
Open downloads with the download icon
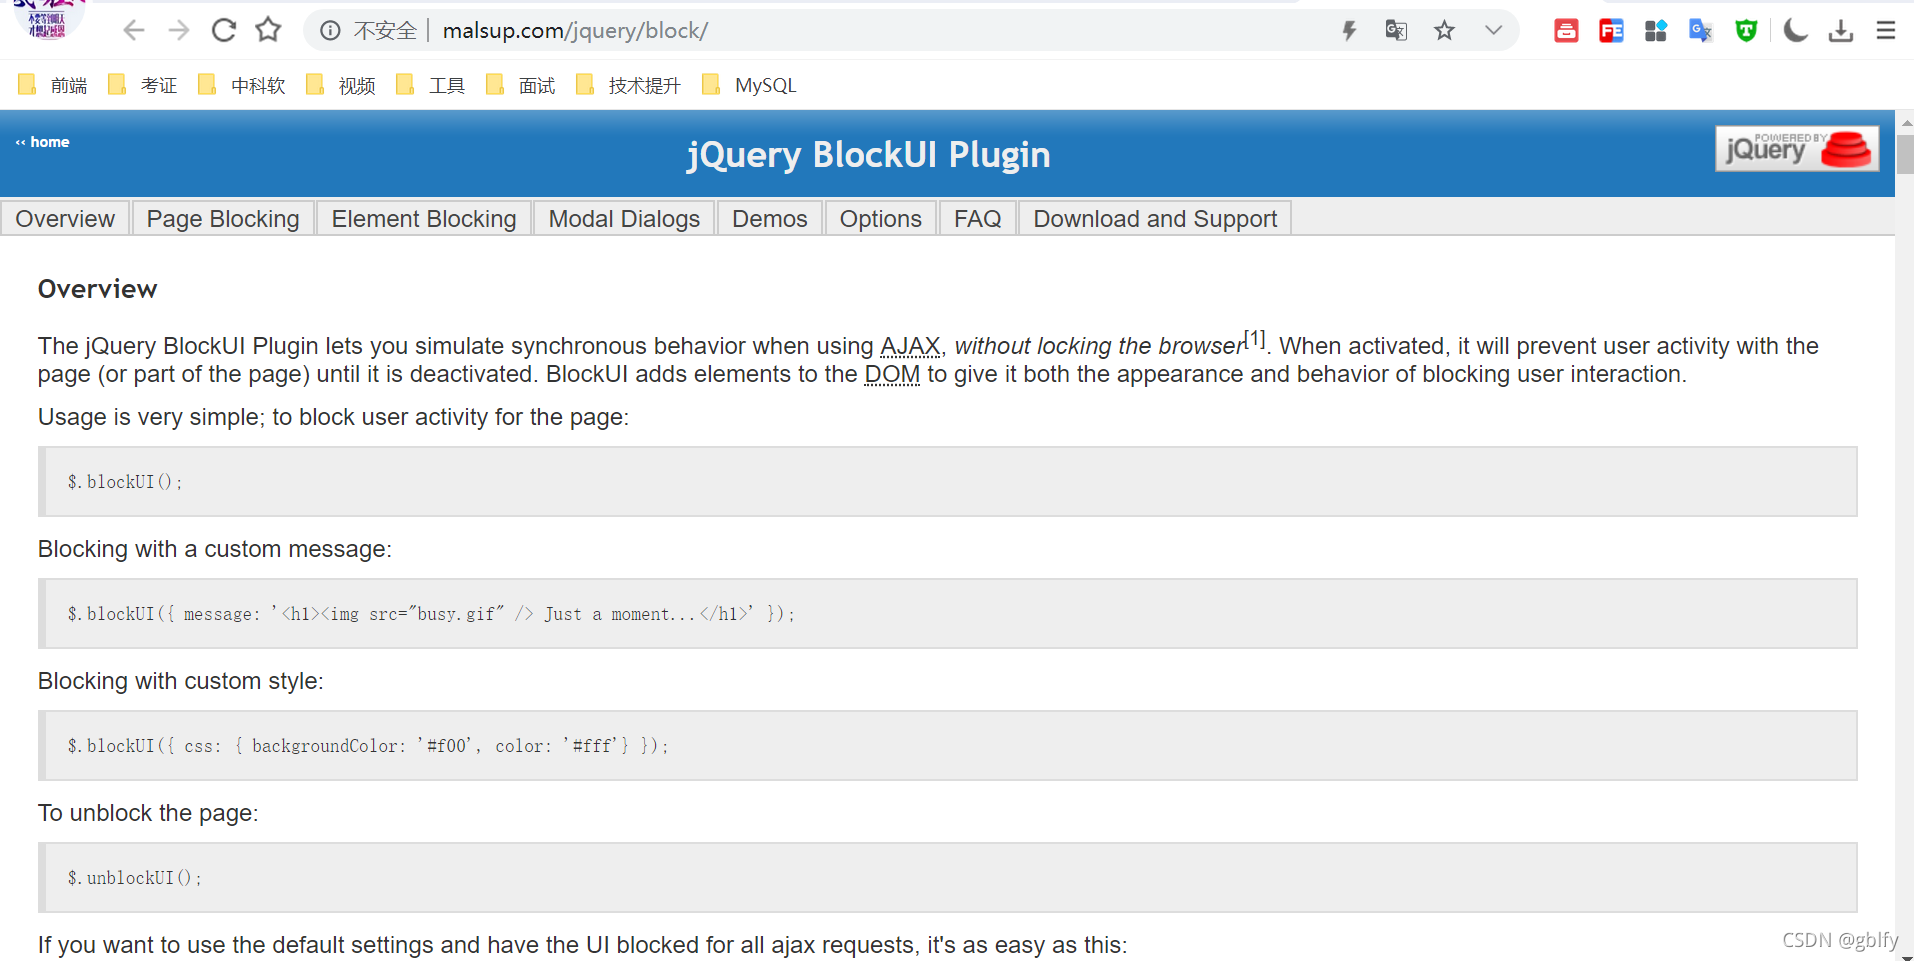(1841, 31)
